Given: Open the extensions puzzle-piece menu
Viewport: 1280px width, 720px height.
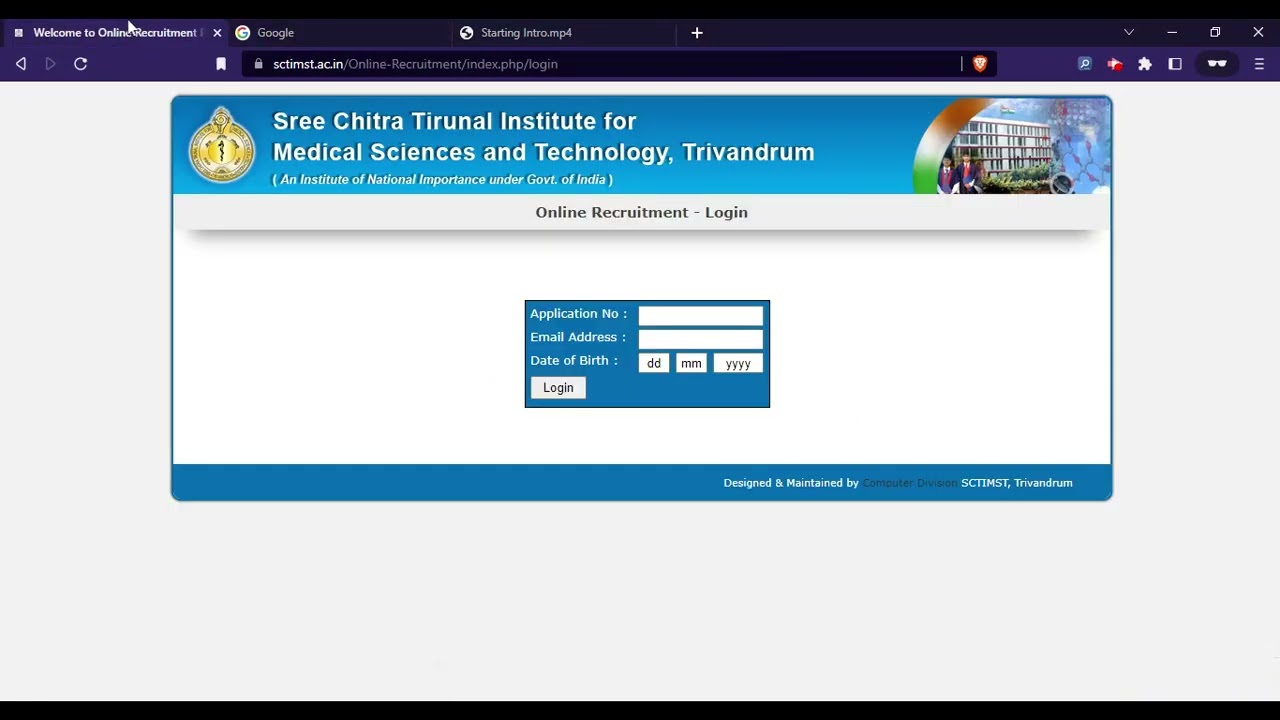Looking at the screenshot, I should 1145,64.
